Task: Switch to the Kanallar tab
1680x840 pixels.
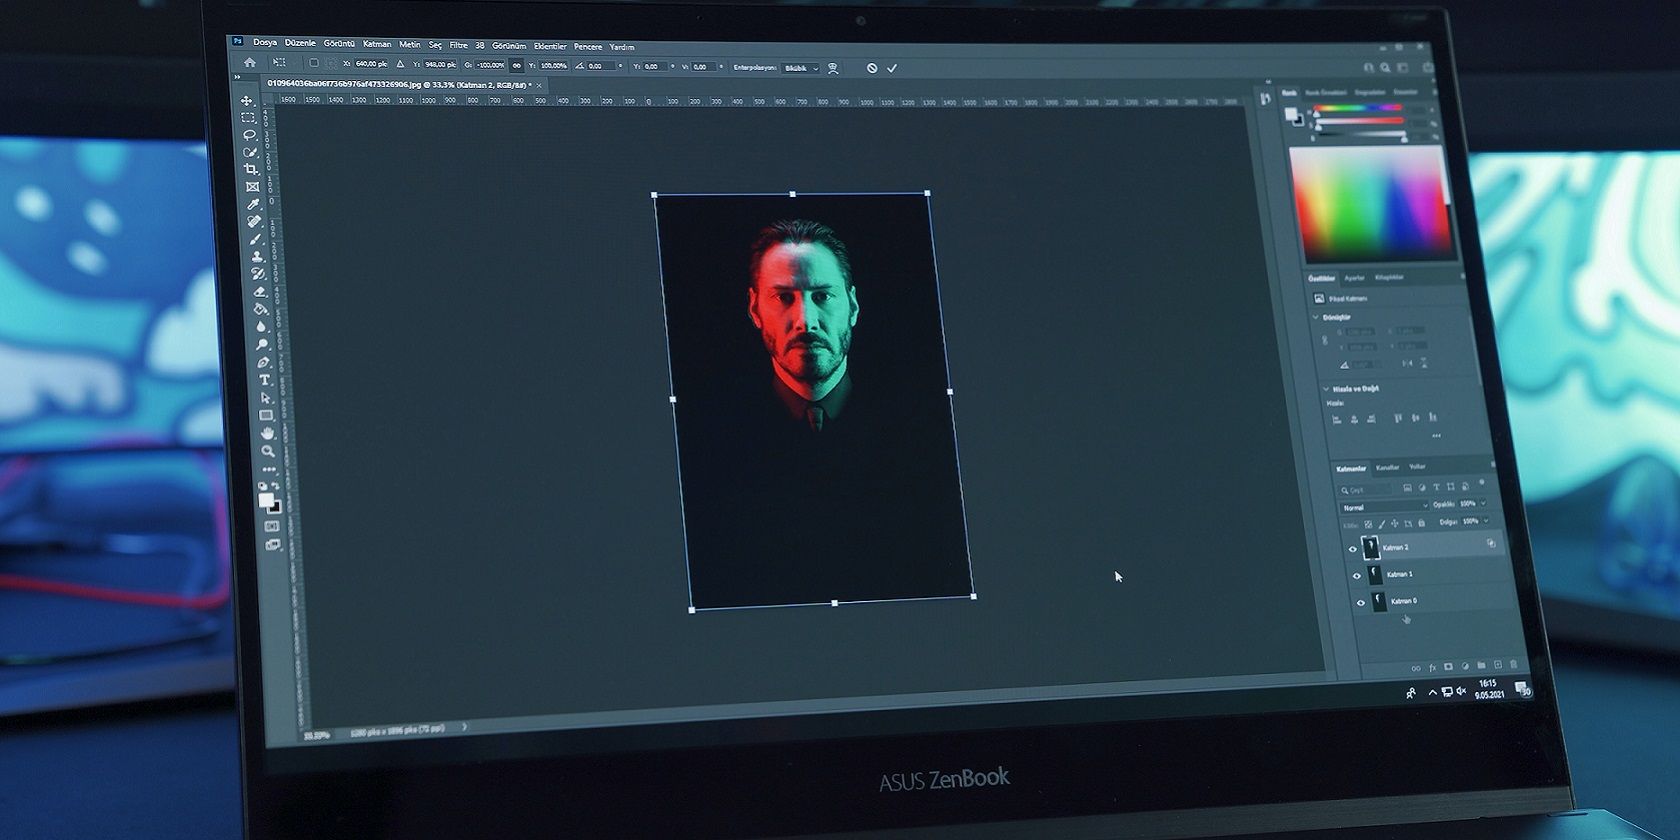Action: click(x=1387, y=467)
